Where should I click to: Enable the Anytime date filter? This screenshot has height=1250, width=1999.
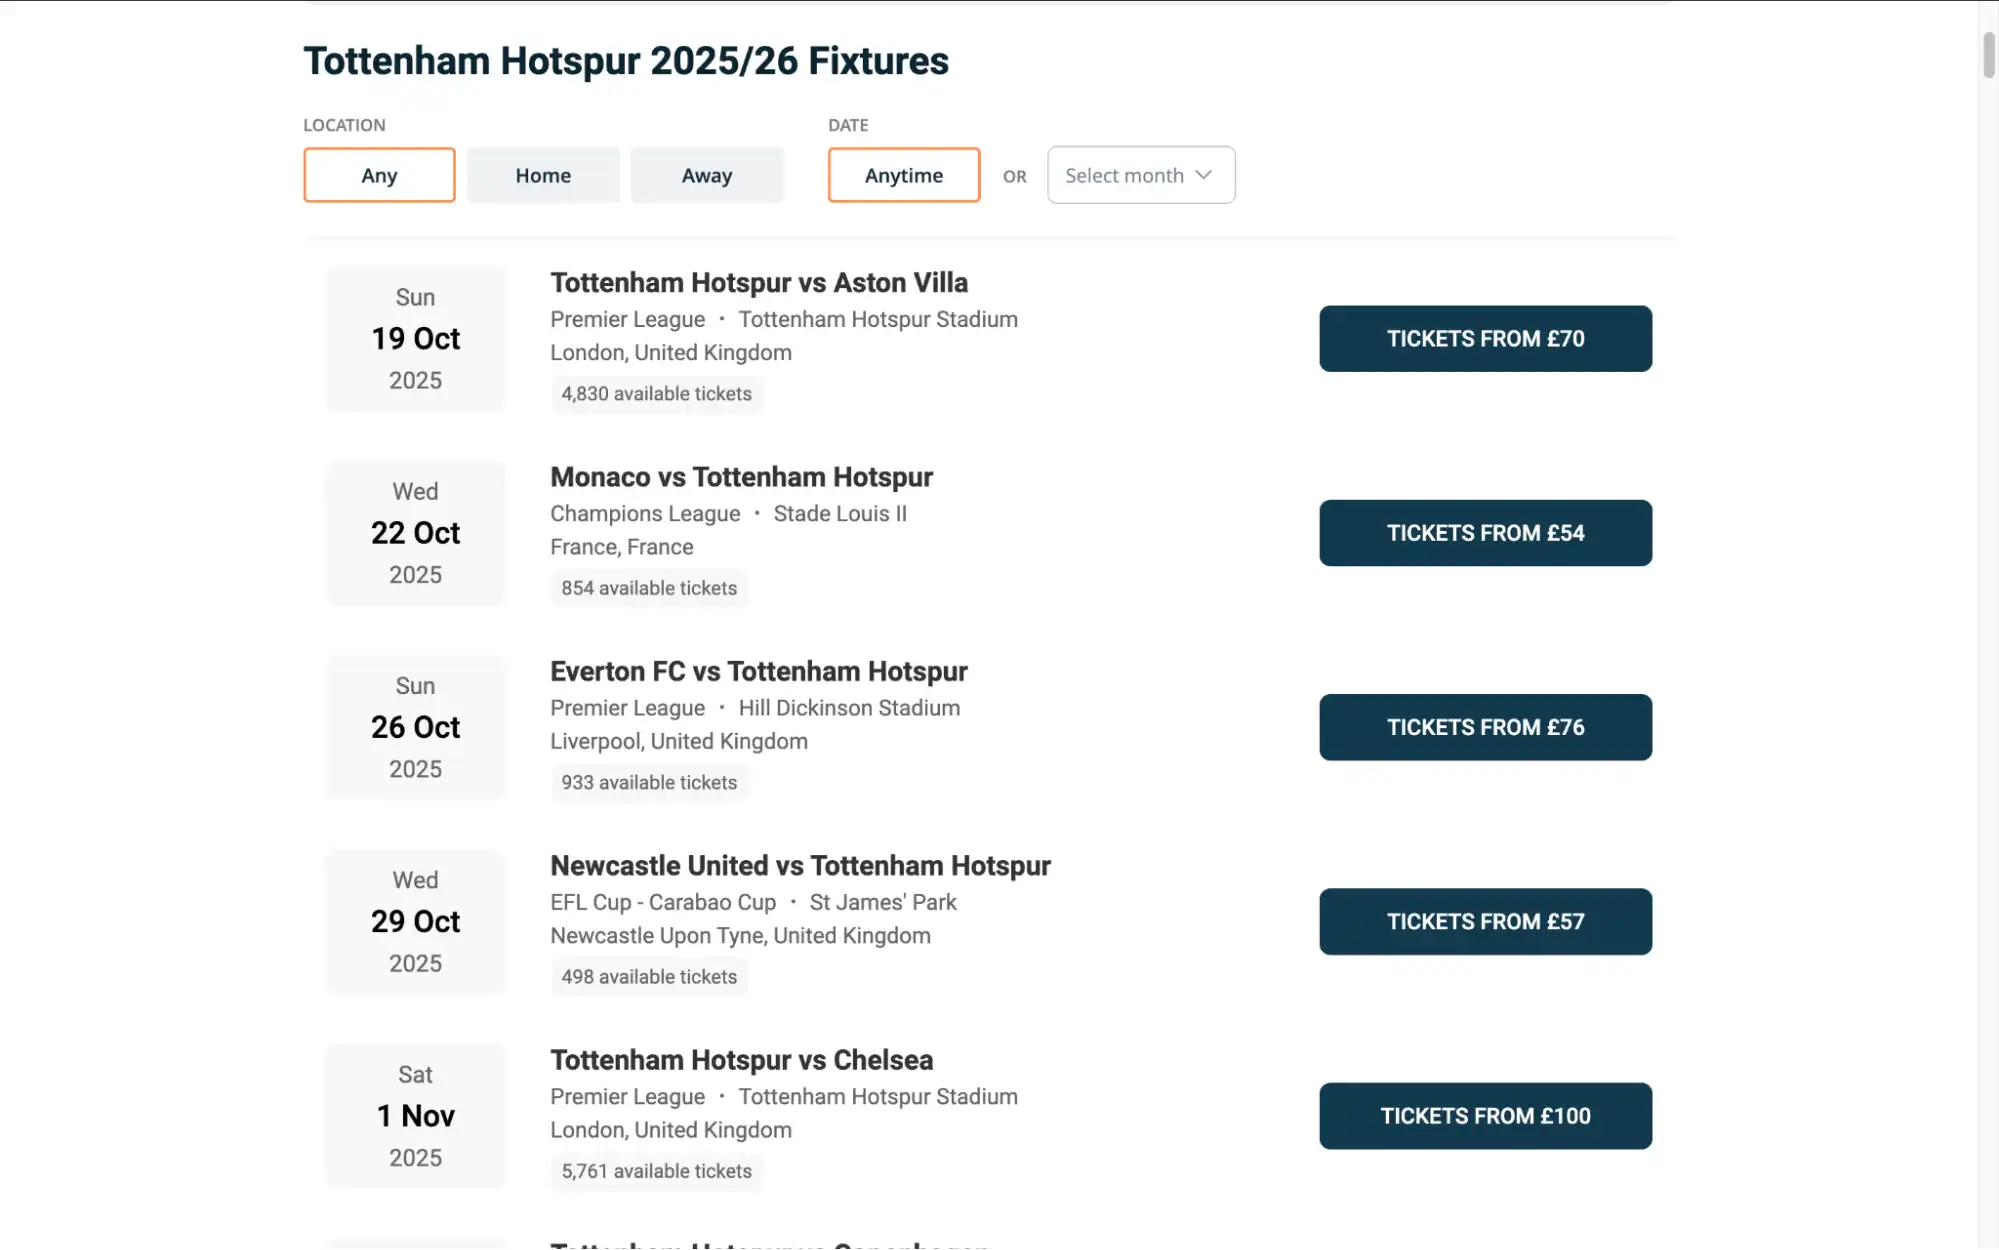coord(903,174)
